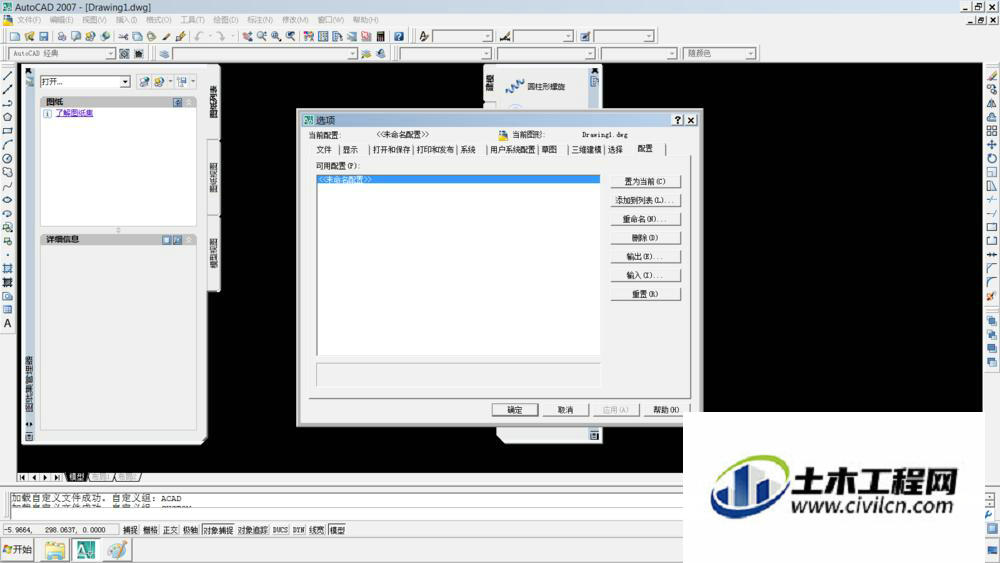1000x563 pixels.
Task: Toggle the 线宽 lineweight status button
Action: [317, 530]
